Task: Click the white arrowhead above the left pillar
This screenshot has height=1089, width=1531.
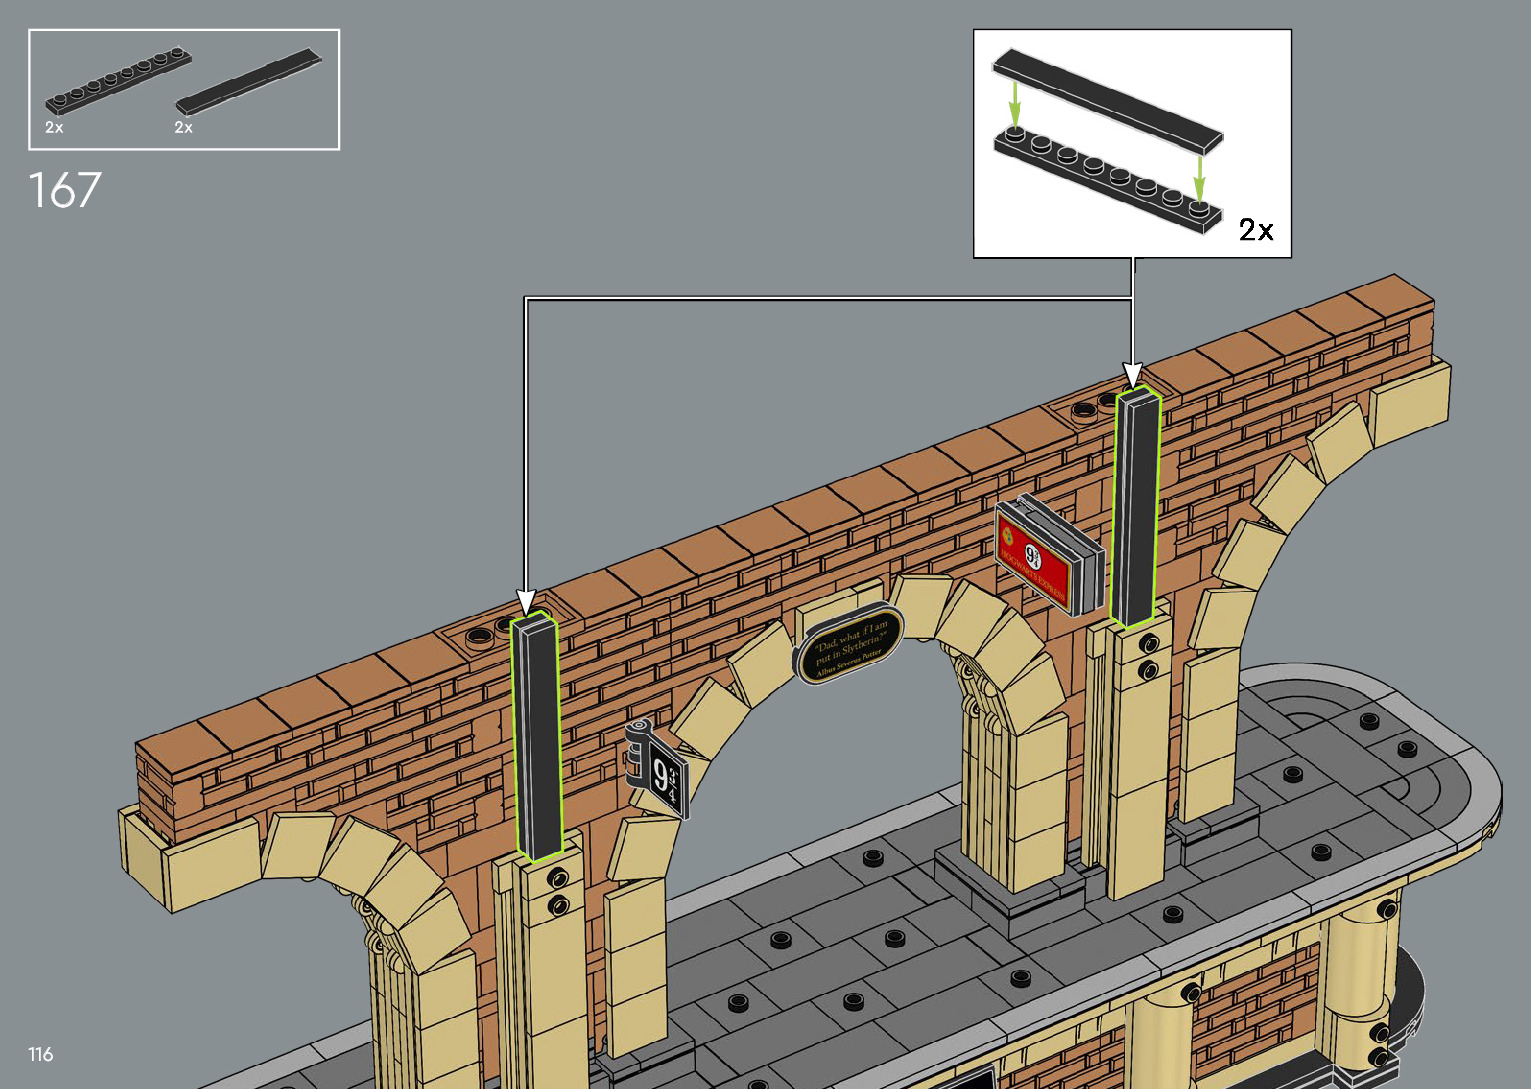Action: click(526, 602)
